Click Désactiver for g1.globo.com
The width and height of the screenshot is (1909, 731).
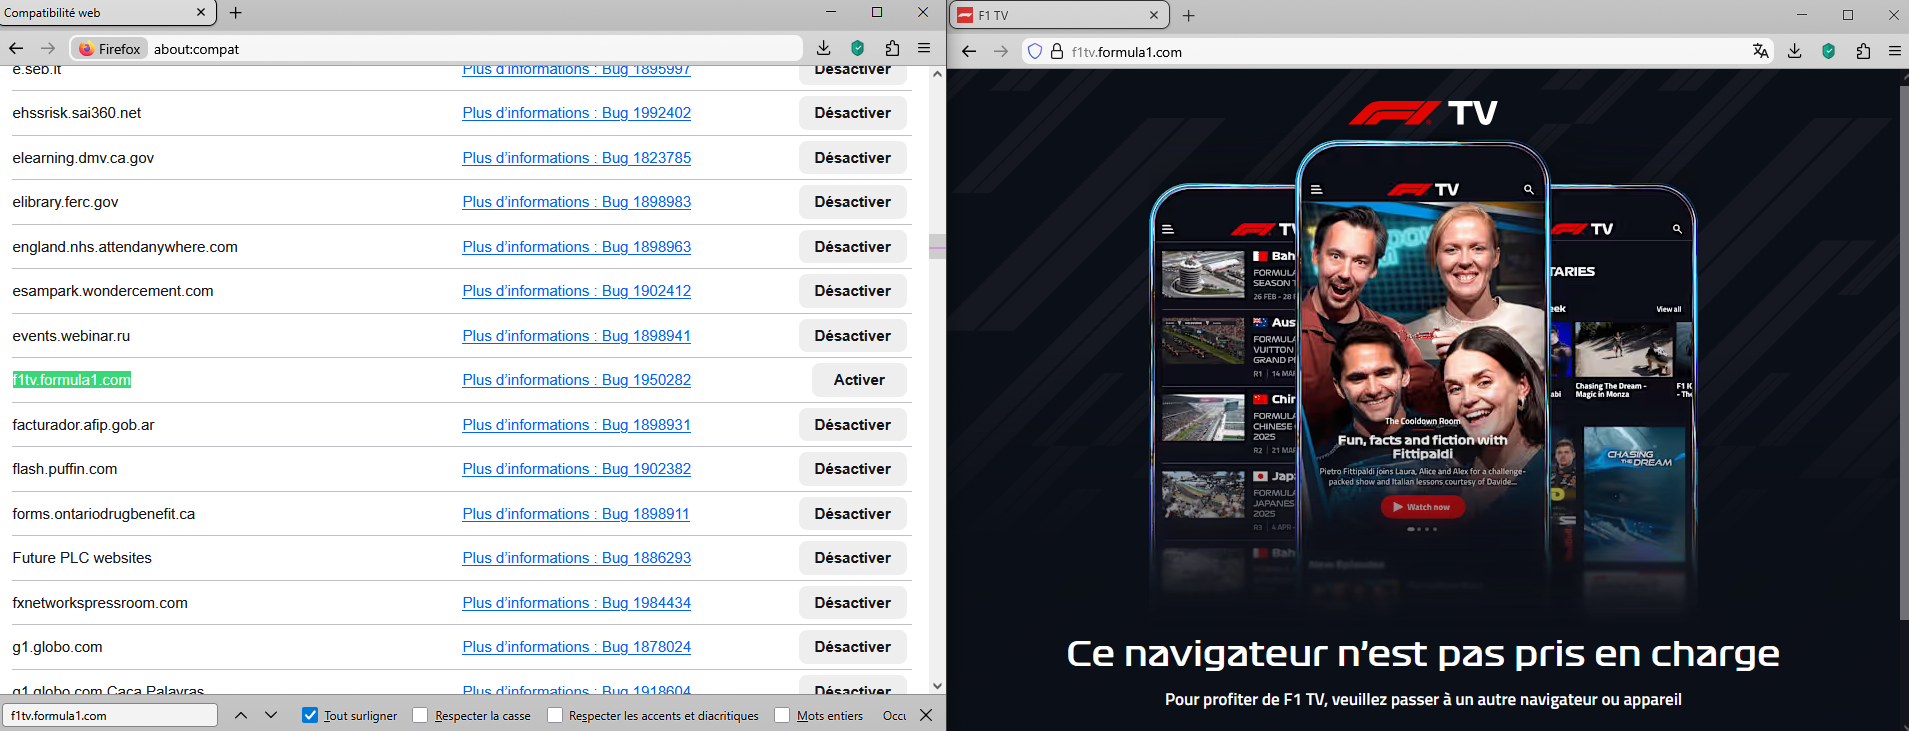853,647
